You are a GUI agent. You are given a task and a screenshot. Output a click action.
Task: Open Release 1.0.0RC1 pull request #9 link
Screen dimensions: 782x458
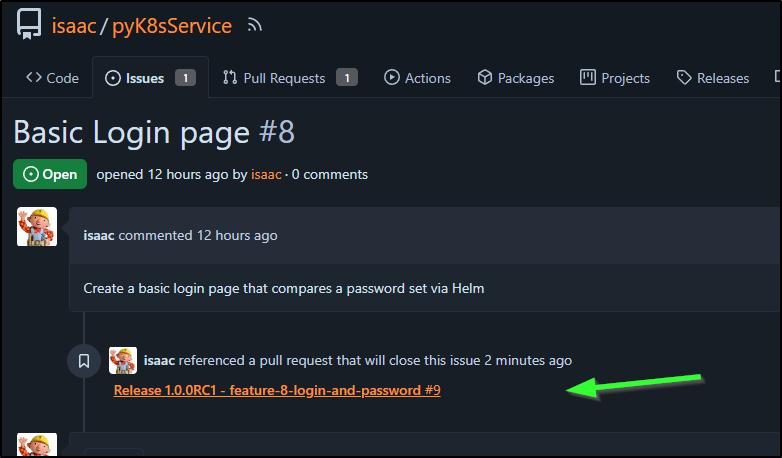(277, 390)
